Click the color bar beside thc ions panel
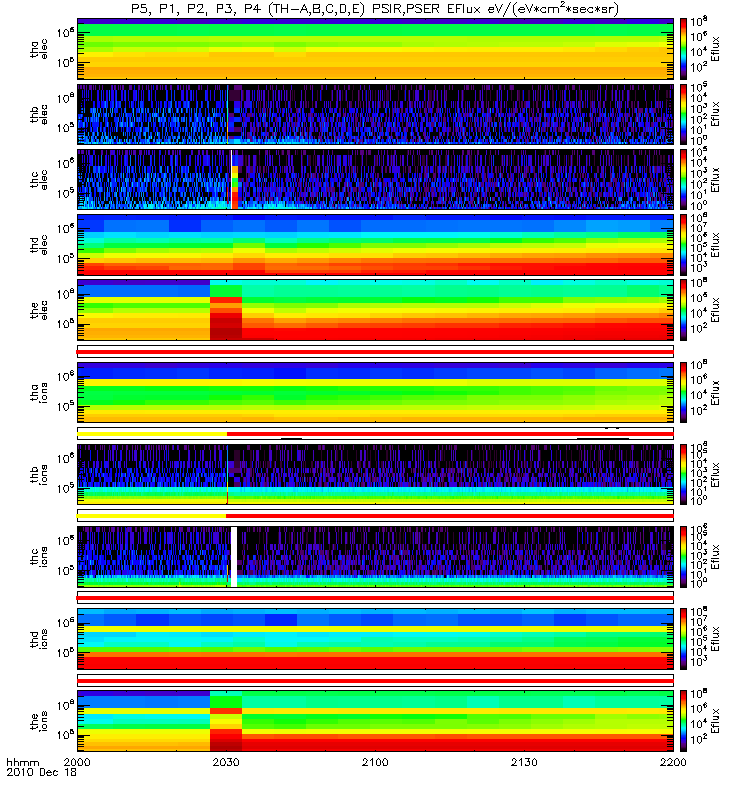750x800 pixels. point(683,557)
